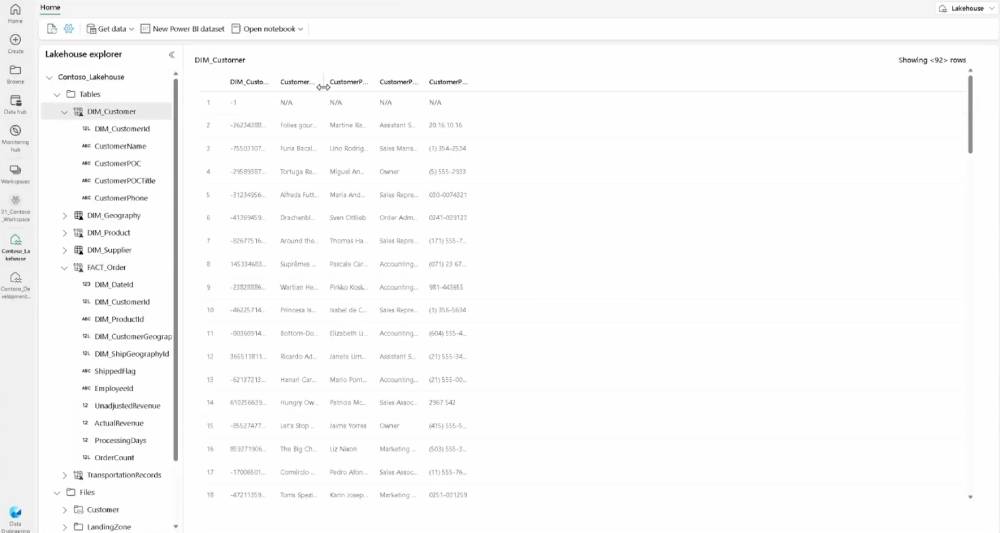Select CustomerPhone column in tree

(121, 198)
